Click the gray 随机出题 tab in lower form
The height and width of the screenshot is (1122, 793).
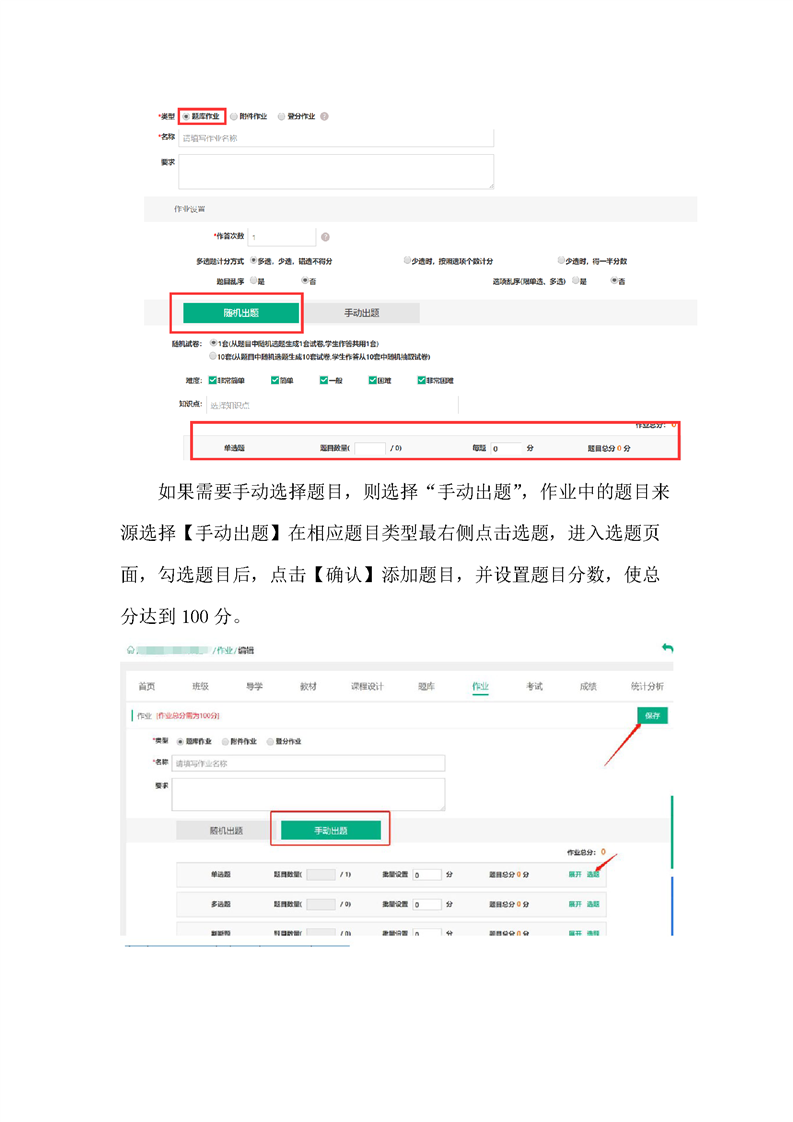click(225, 830)
